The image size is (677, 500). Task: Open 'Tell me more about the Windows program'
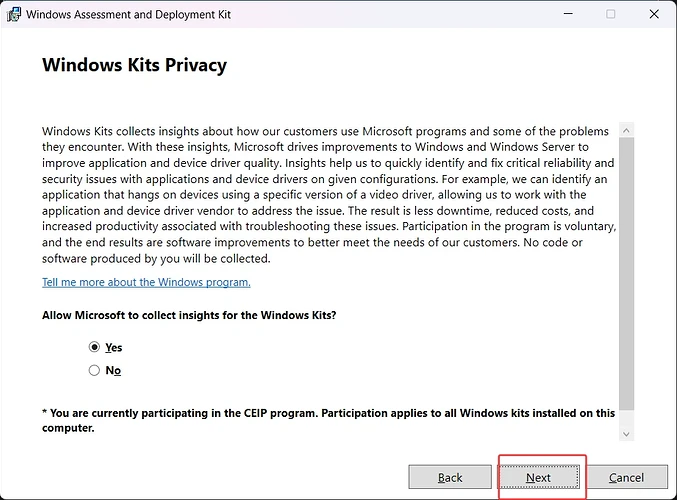click(x=146, y=282)
